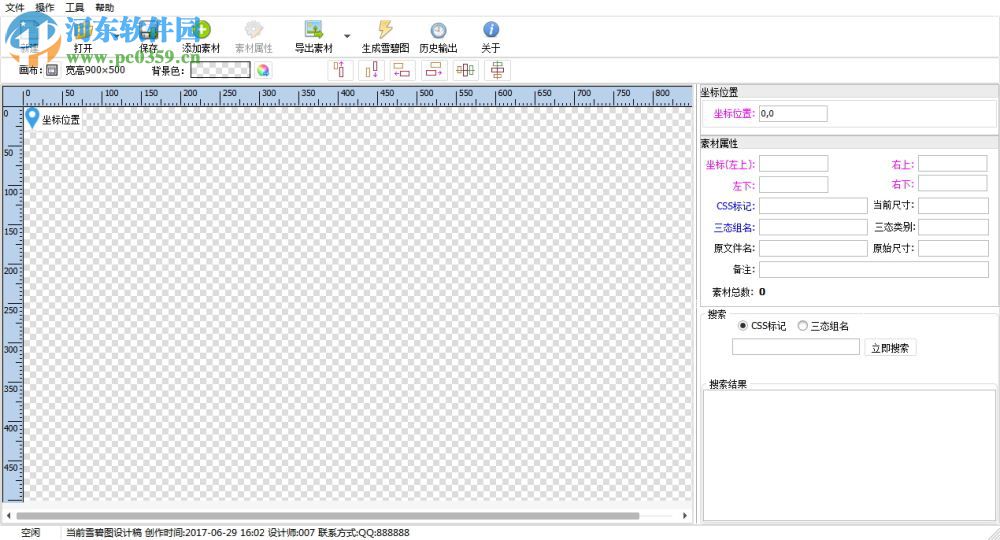
Task: Click the 当前尺寸 field
Action: coord(953,205)
